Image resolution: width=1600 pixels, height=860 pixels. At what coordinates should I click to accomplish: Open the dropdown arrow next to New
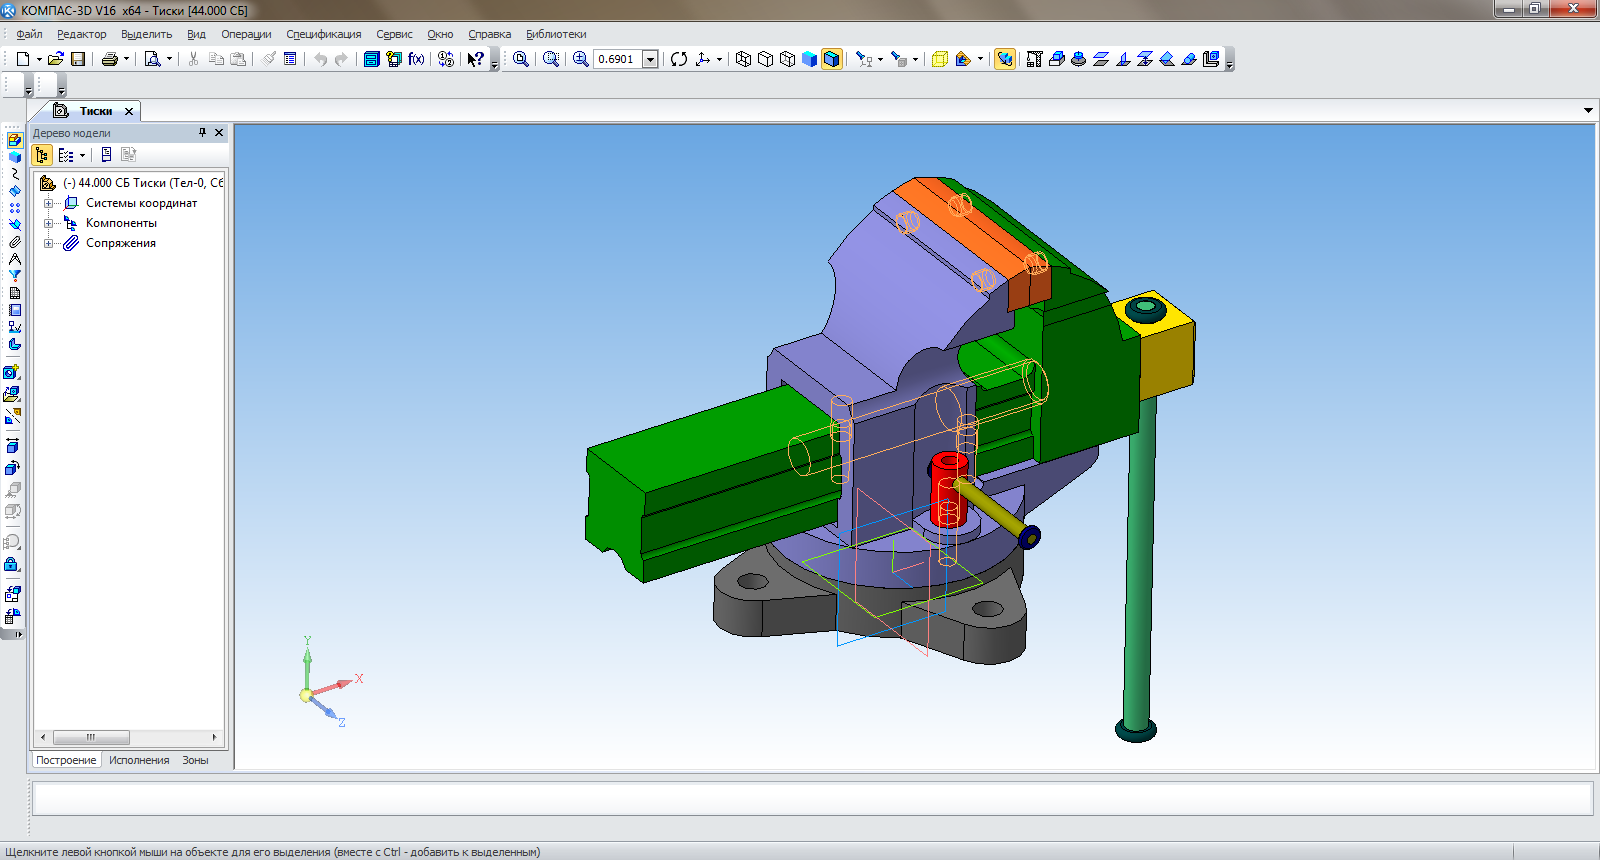39,59
